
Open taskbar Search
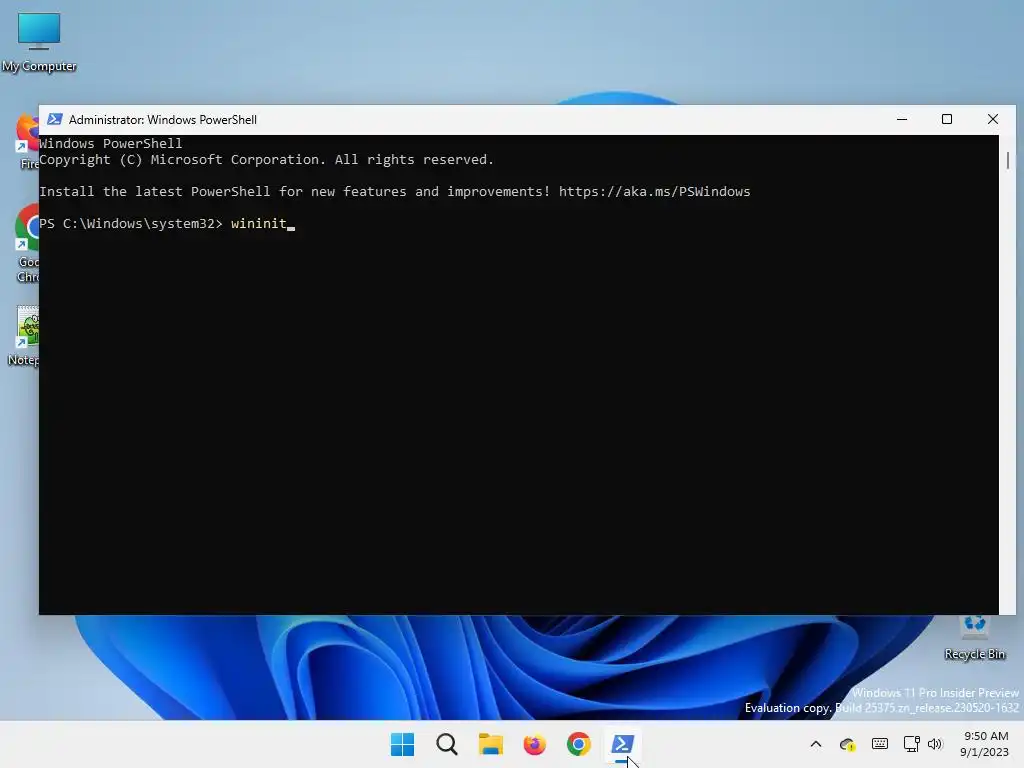447,744
